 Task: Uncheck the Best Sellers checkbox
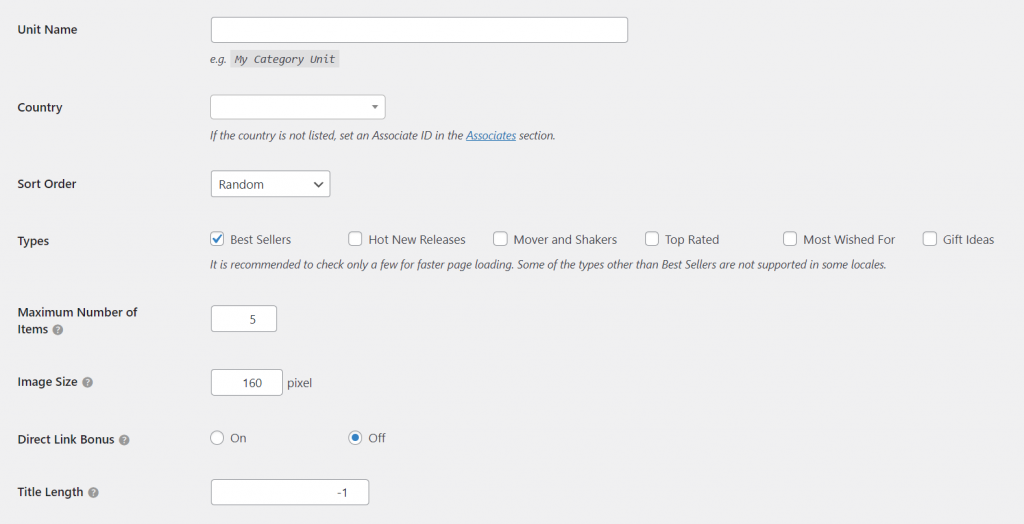point(217,239)
